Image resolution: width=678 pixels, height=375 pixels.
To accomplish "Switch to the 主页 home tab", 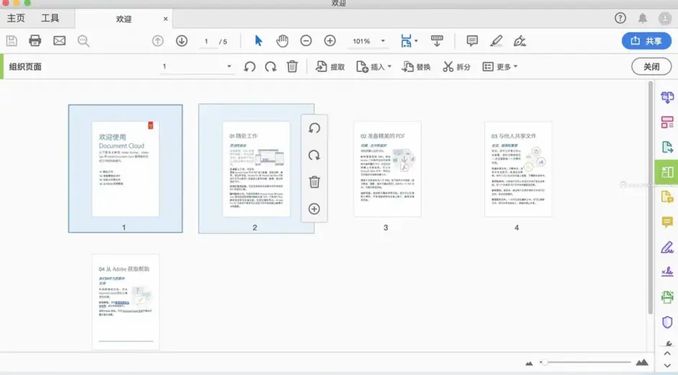I will 16,18.
